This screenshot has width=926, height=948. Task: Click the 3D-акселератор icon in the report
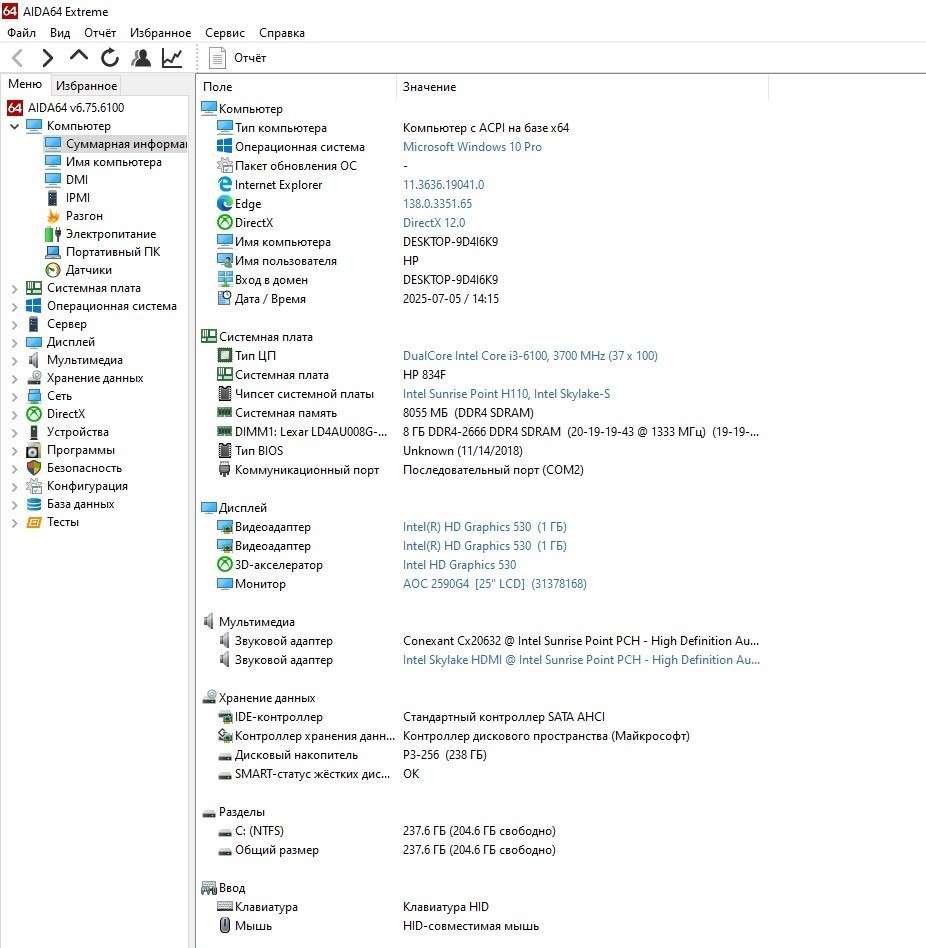point(225,564)
